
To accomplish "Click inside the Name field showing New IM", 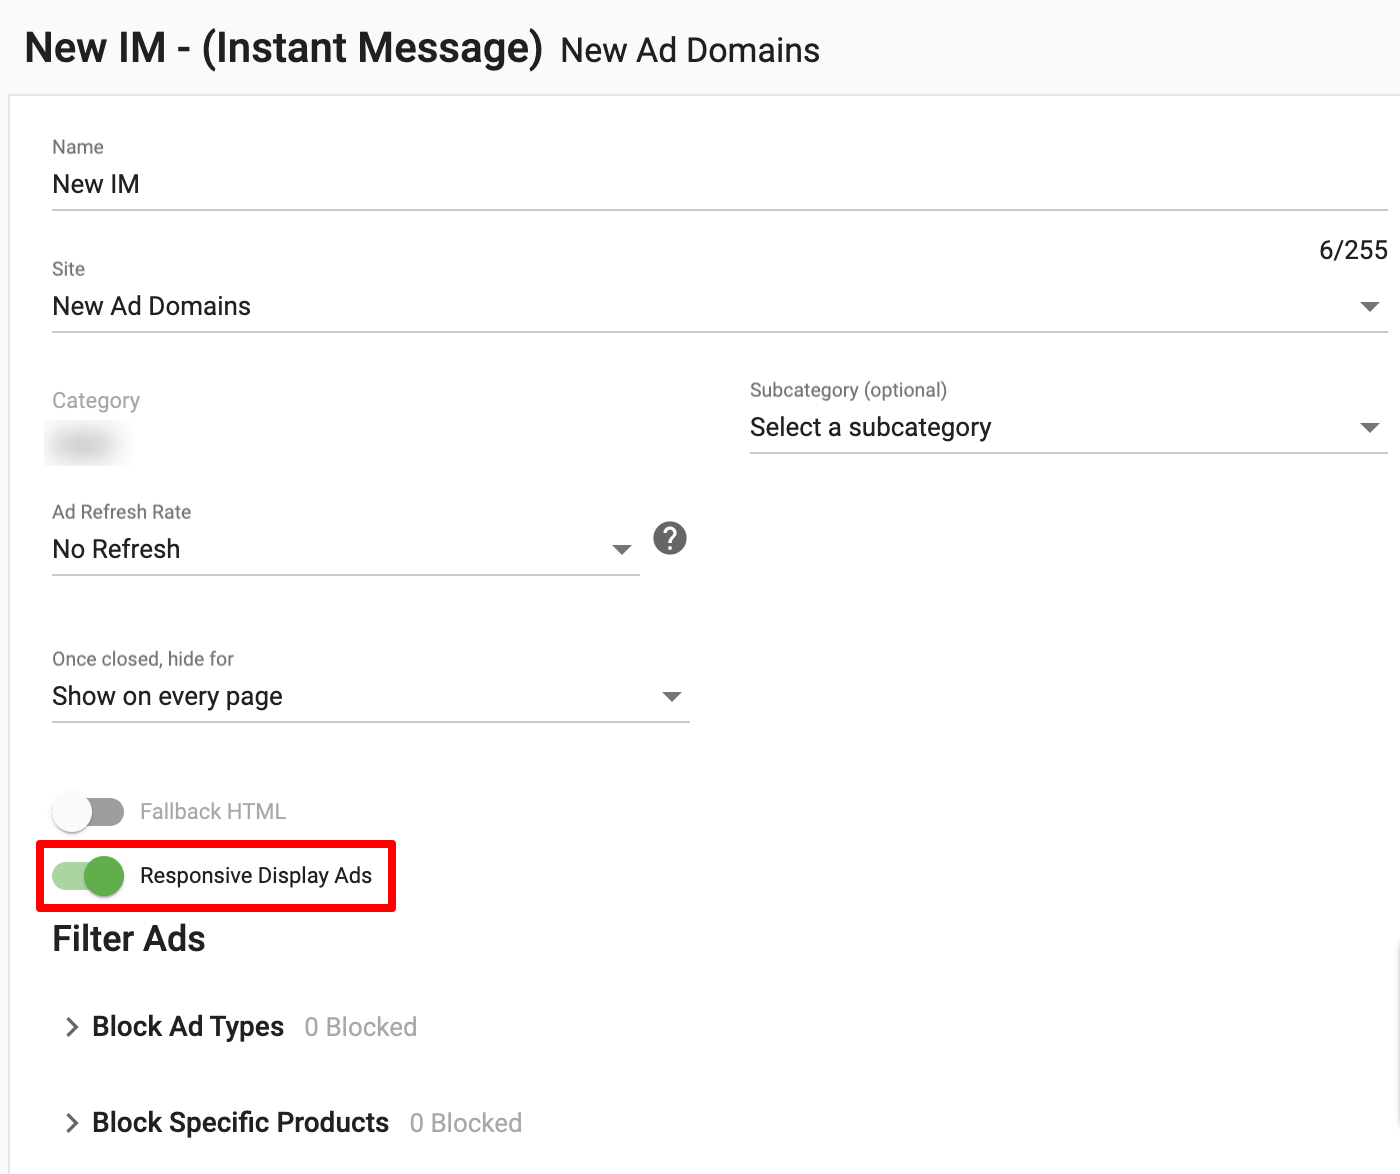I will tap(400, 184).
